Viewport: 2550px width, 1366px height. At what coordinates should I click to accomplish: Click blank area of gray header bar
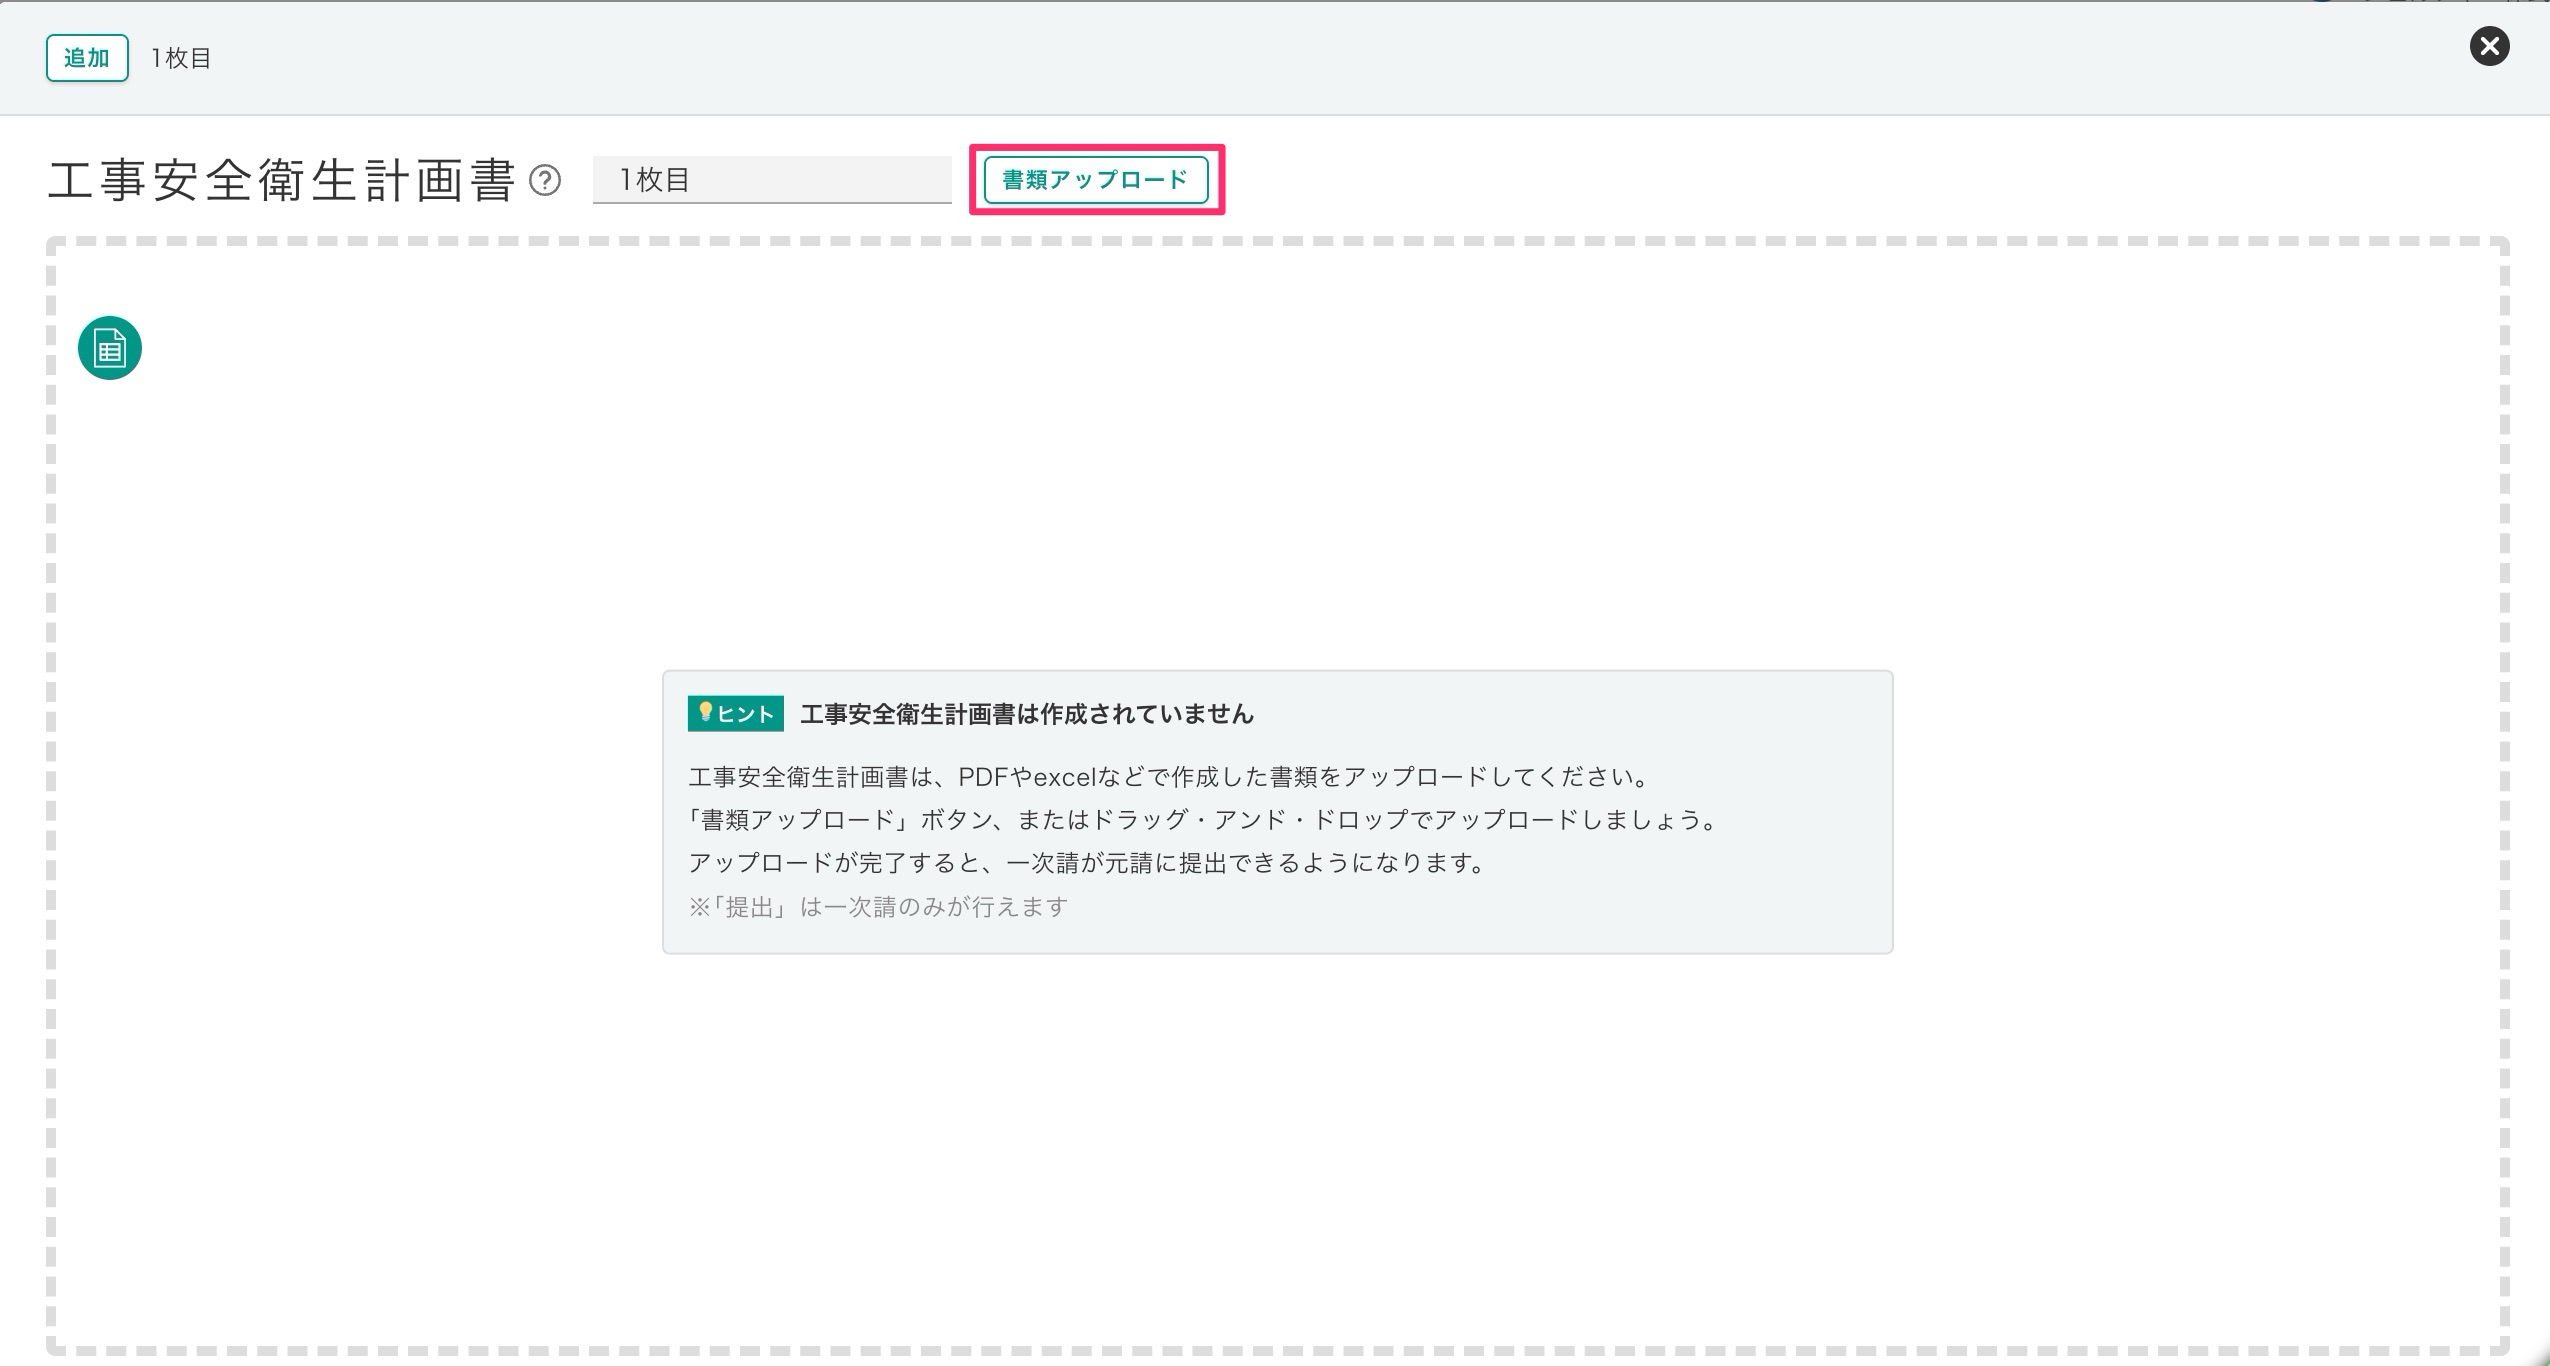[1300, 58]
